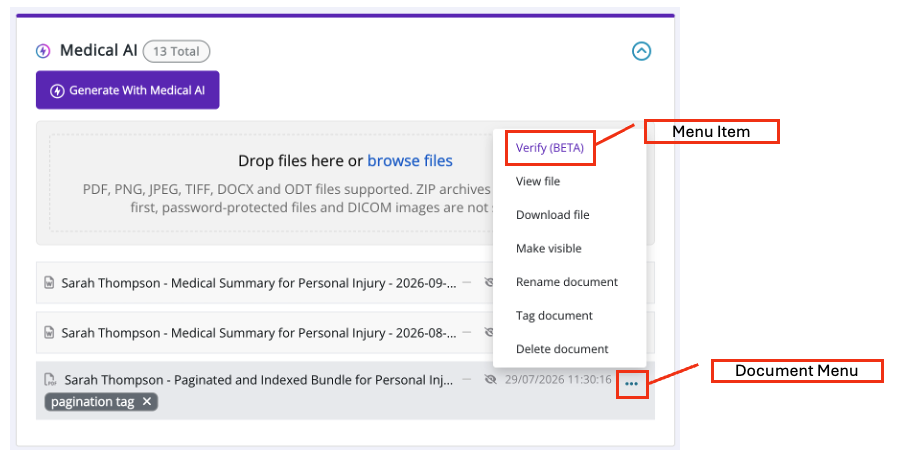Click the Medical AI section heading
The height and width of the screenshot is (459, 903).
pos(98,51)
